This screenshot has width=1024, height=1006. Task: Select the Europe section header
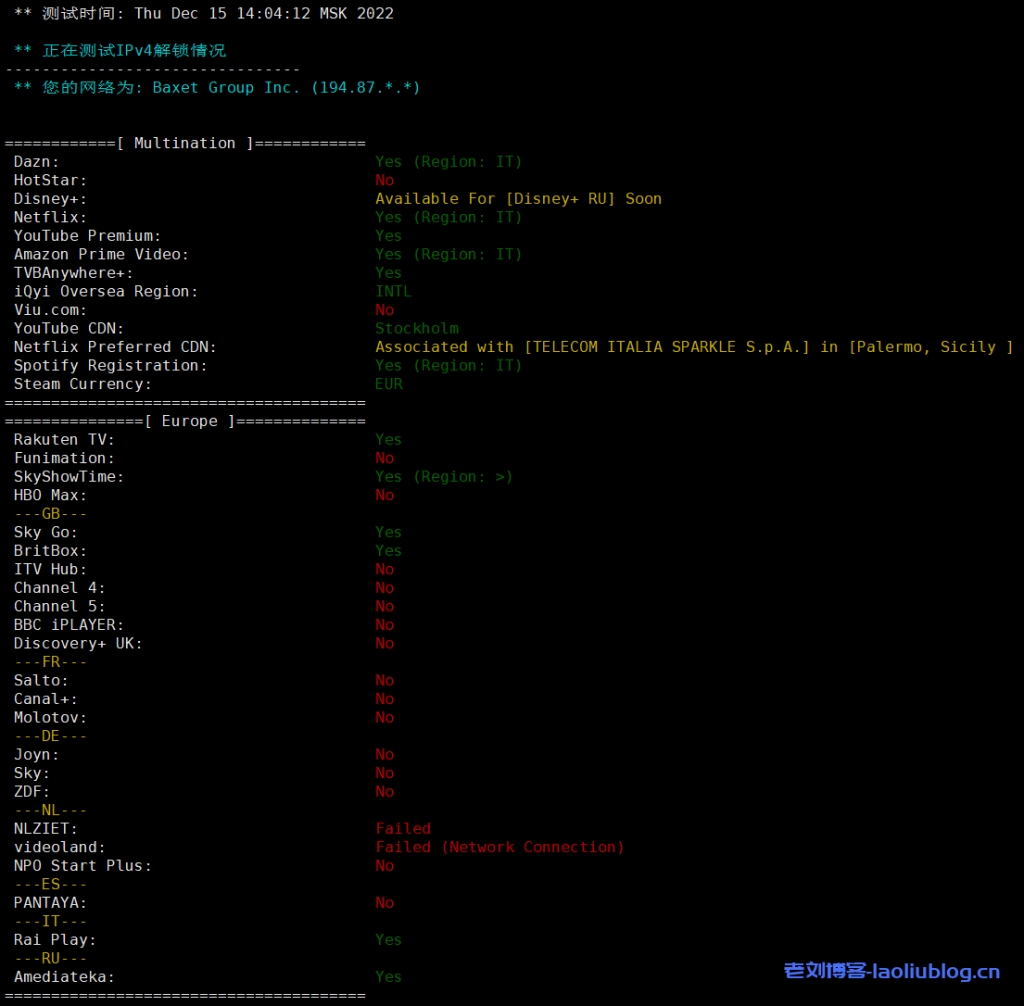pyautogui.click(x=185, y=421)
